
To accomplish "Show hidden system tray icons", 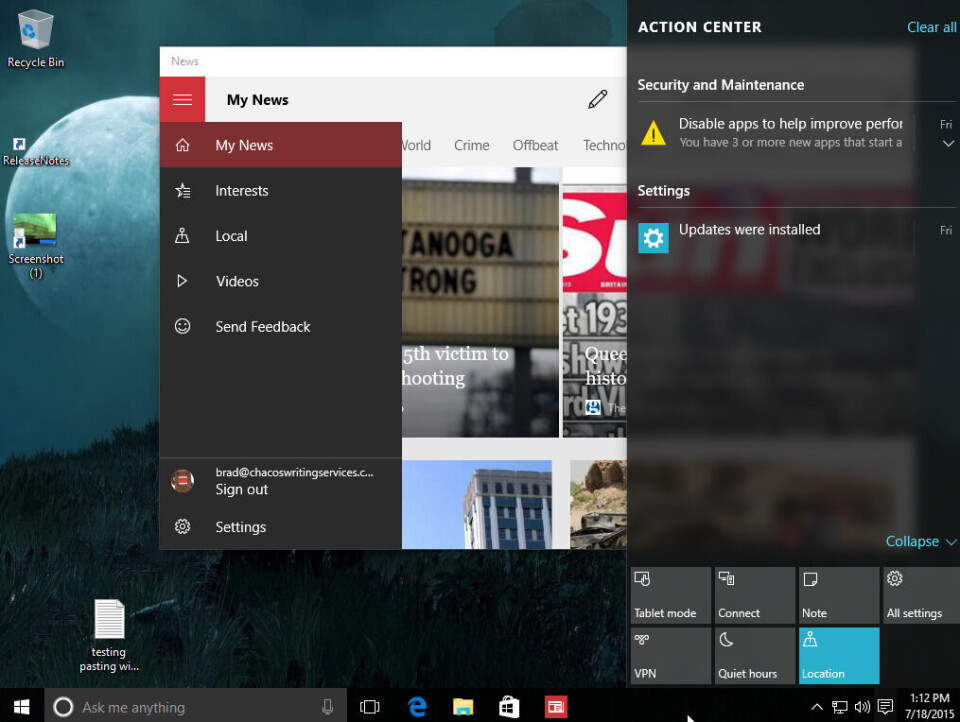I will pyautogui.click(x=817, y=707).
